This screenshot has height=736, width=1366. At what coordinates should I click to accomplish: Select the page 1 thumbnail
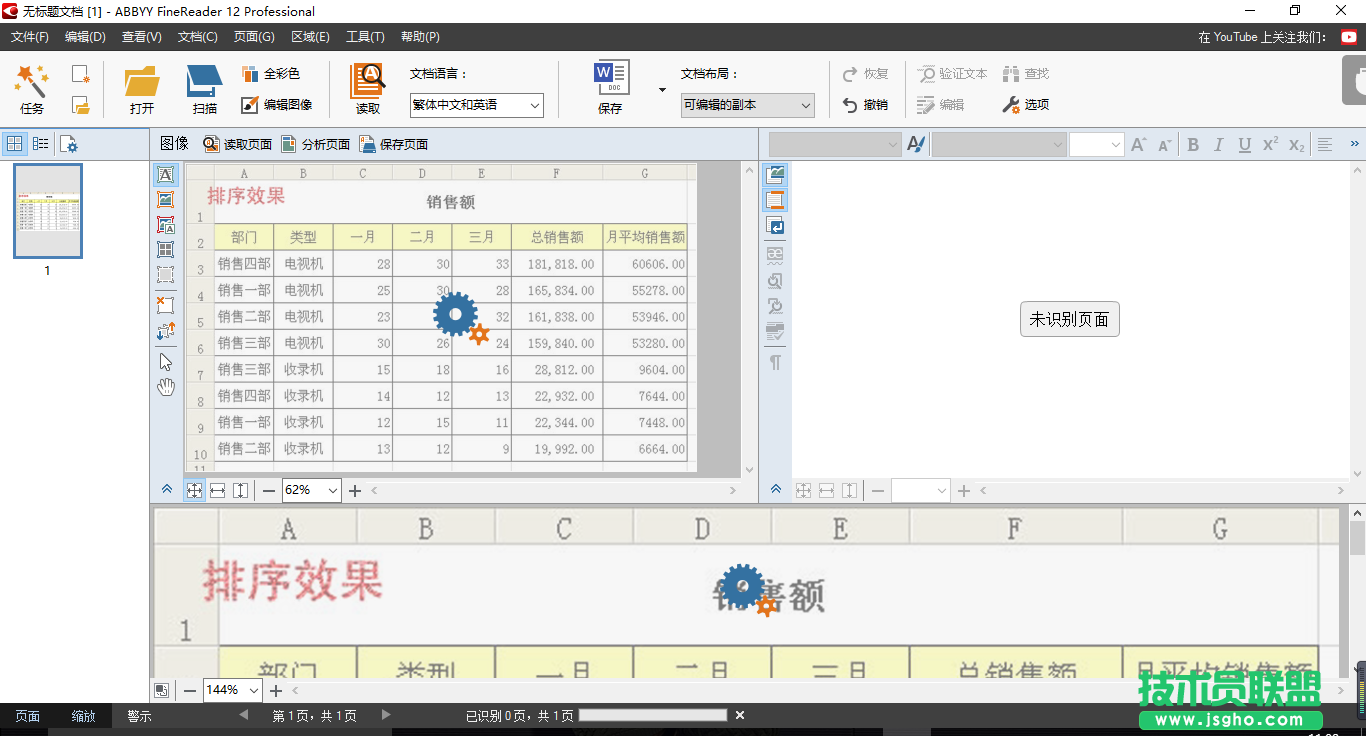pyautogui.click(x=47, y=211)
